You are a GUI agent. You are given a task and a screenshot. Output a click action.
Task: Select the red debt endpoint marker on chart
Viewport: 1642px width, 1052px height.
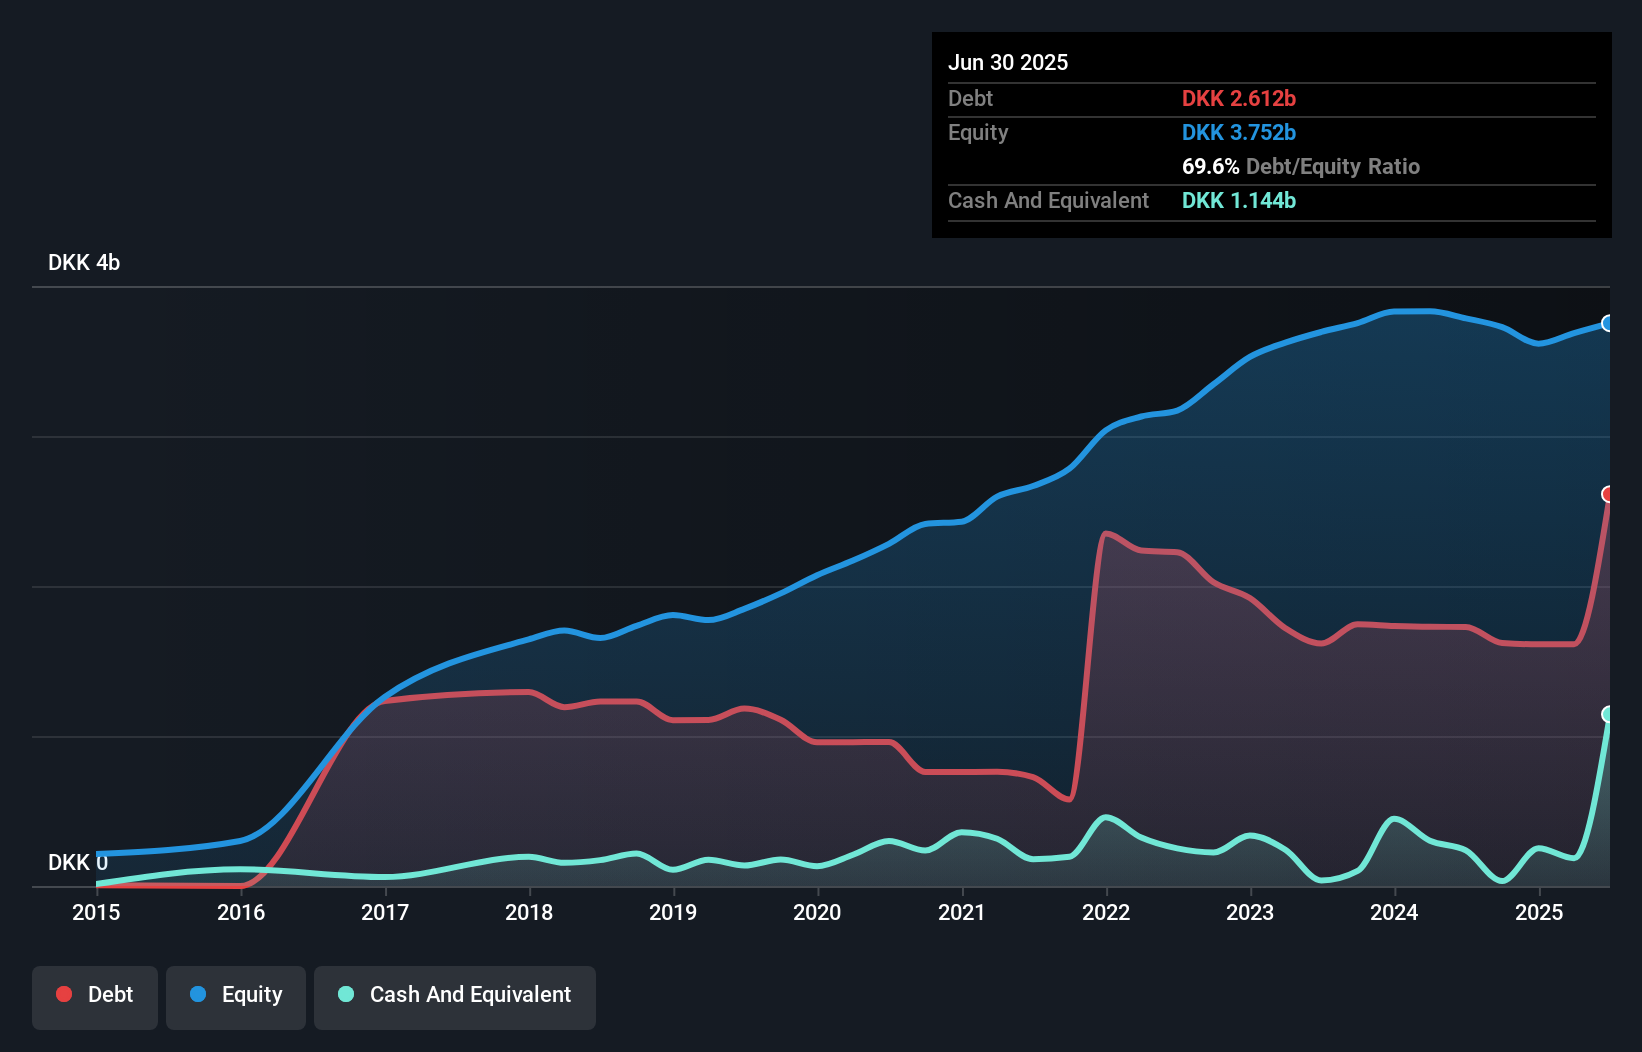click(x=1607, y=493)
